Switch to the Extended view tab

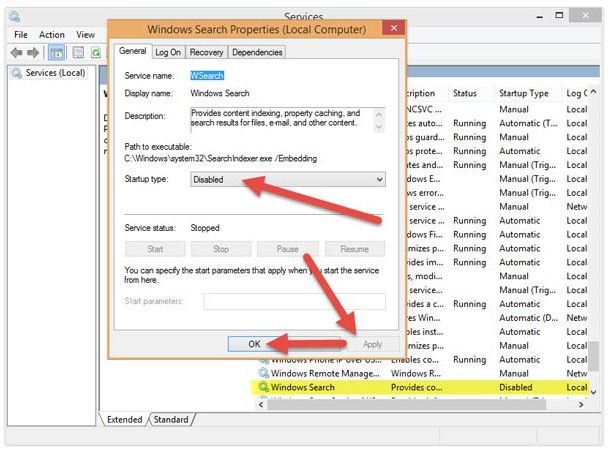coord(125,419)
